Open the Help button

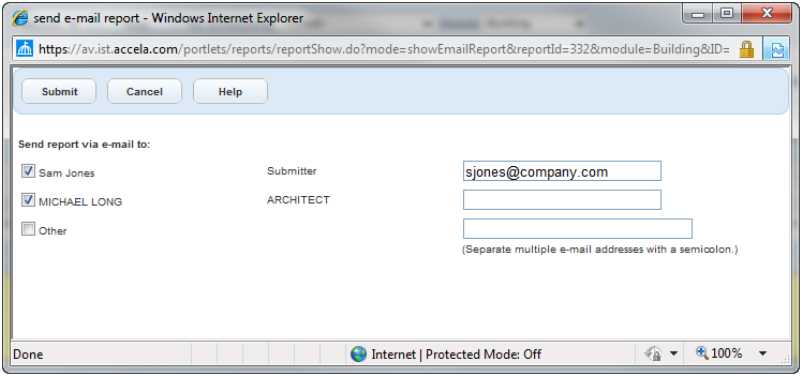(230, 92)
